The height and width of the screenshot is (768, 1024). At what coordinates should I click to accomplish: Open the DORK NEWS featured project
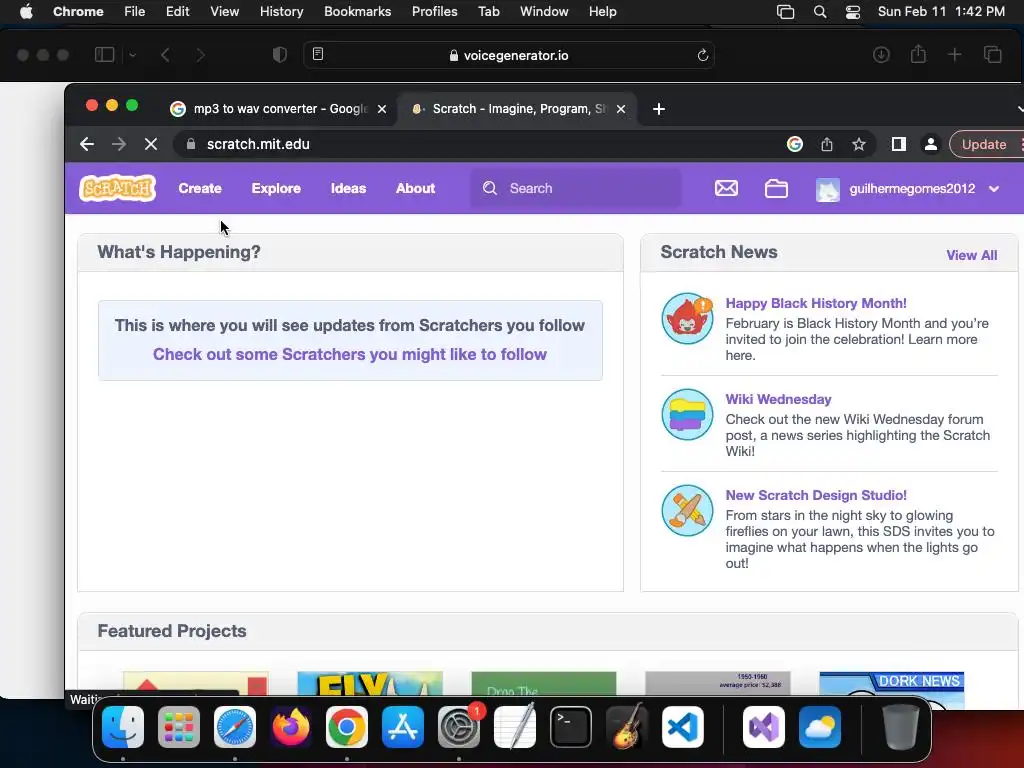(891, 684)
